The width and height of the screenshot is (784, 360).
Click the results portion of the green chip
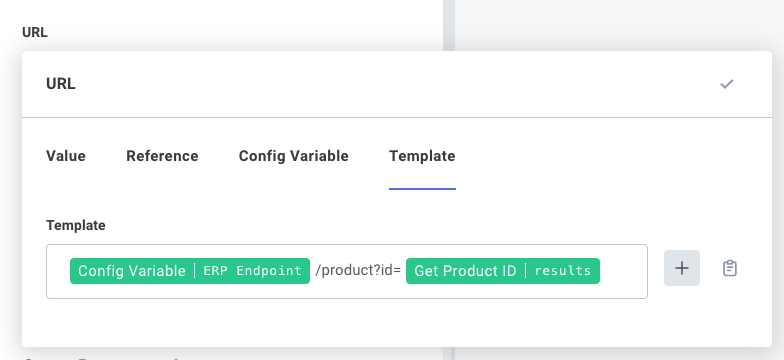tap(562, 270)
